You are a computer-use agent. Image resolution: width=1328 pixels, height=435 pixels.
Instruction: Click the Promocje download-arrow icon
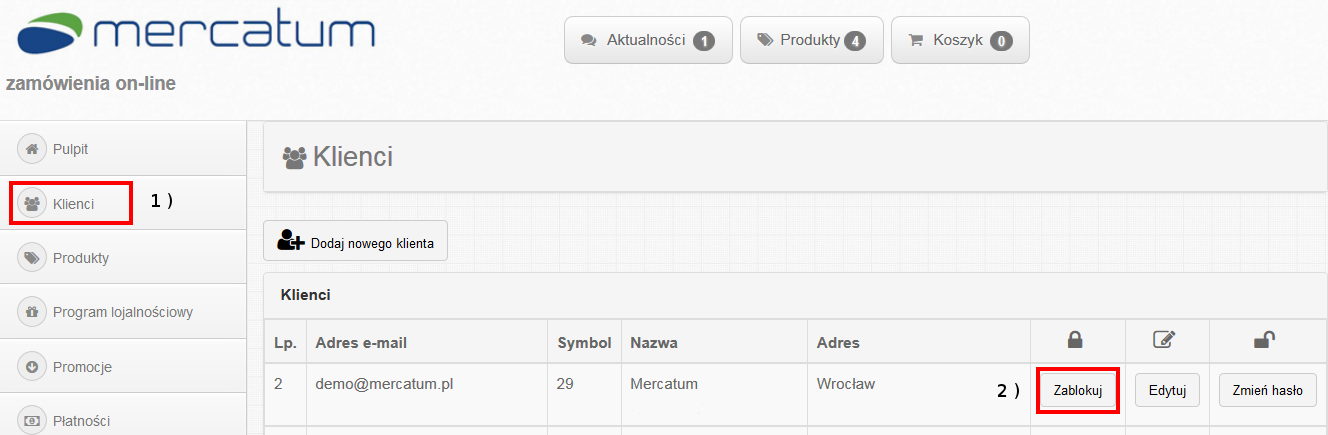coord(32,367)
